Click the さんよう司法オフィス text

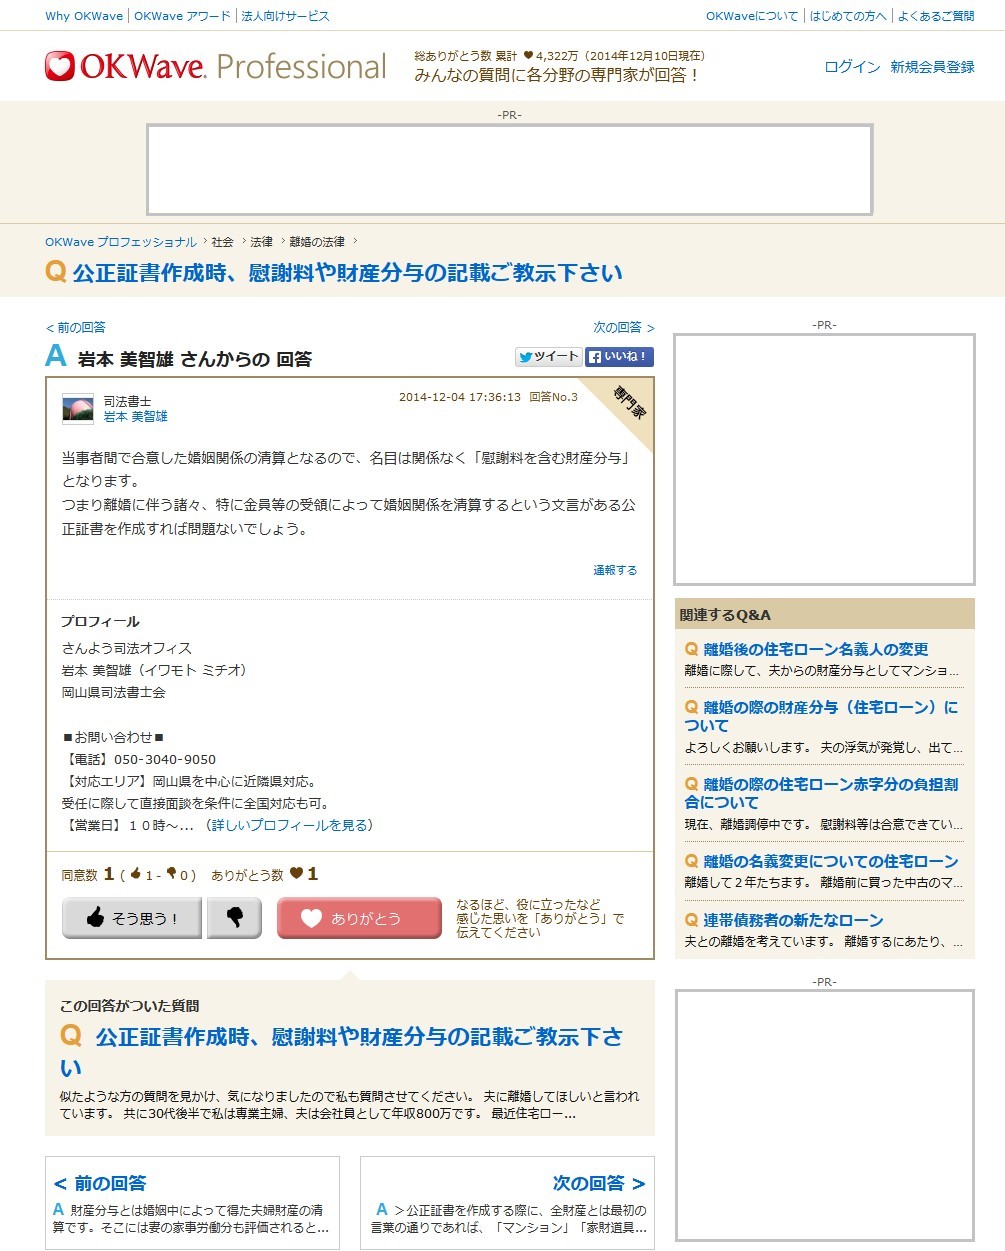(126, 648)
